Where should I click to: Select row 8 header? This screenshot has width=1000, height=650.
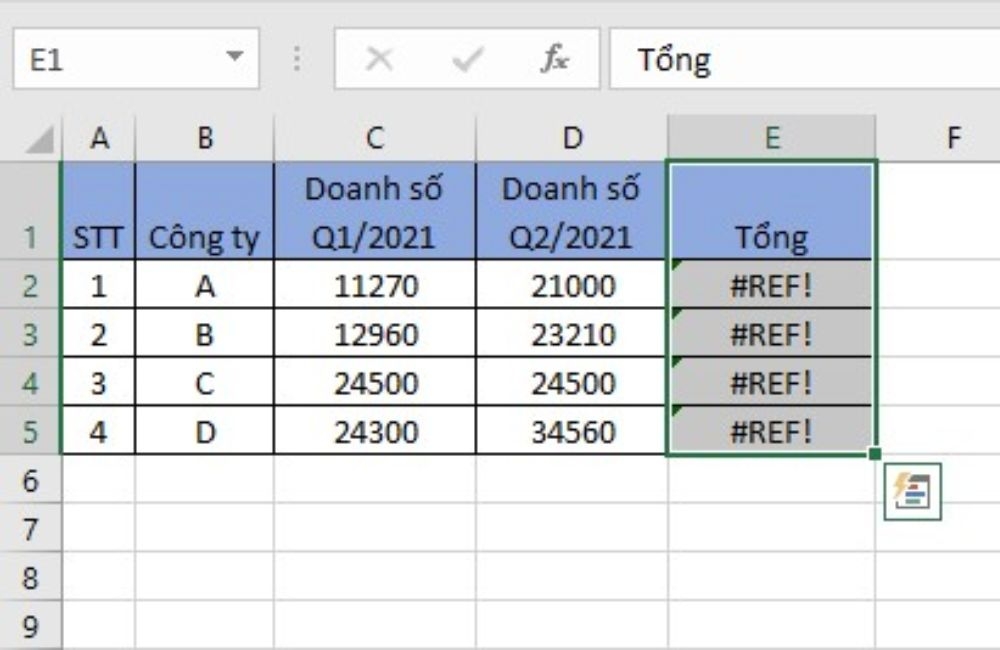(31, 576)
